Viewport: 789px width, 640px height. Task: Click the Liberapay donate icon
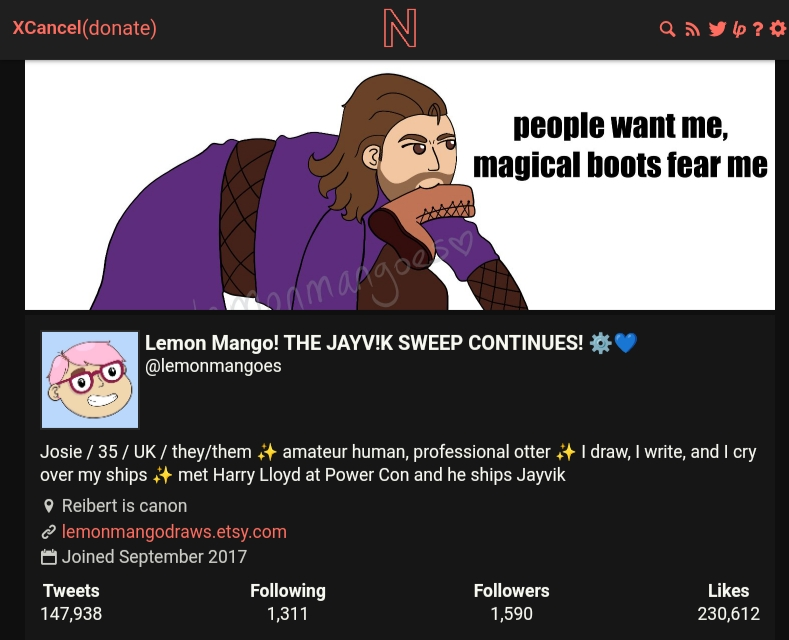pos(739,29)
